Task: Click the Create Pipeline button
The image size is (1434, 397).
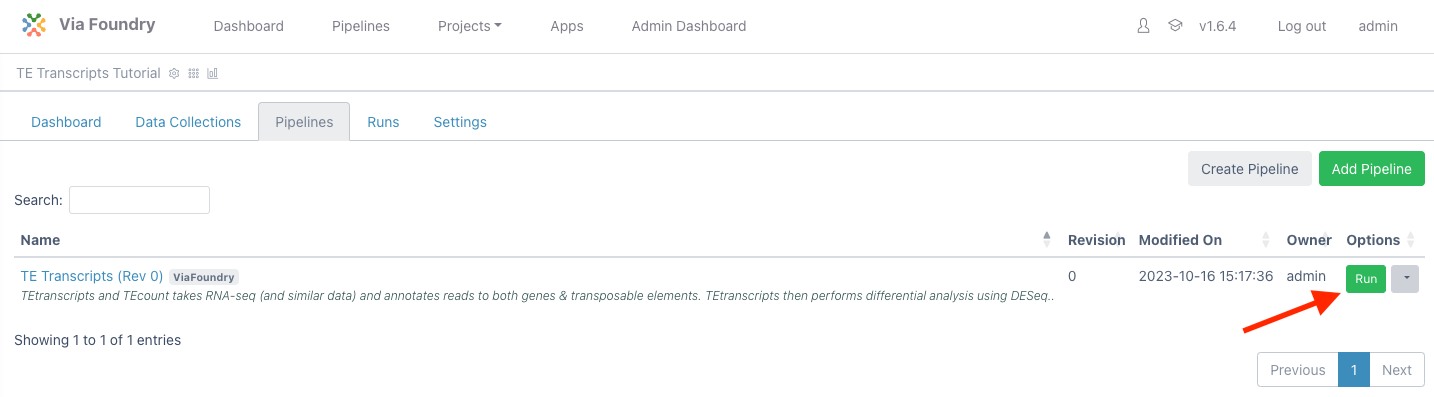Action: pyautogui.click(x=1250, y=169)
